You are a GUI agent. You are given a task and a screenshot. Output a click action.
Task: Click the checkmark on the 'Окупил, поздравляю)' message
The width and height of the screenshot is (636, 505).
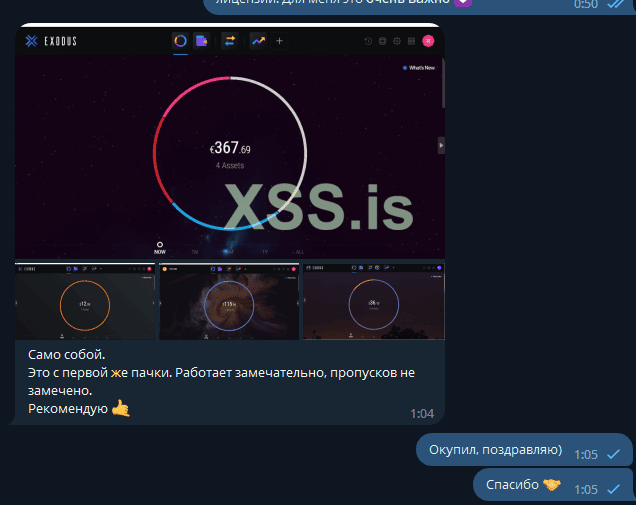(x=613, y=454)
